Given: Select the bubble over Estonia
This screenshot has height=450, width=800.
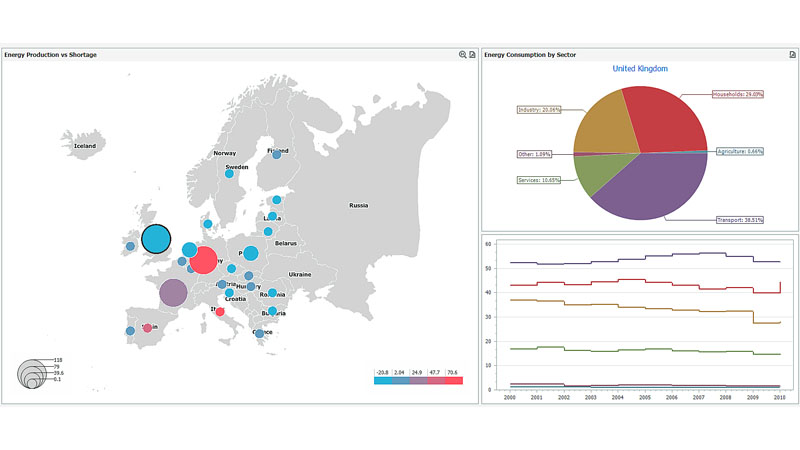Looking at the screenshot, I should click(x=277, y=200).
